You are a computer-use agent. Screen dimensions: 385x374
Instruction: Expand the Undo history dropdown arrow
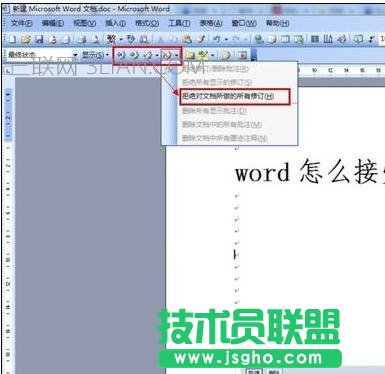point(226,40)
